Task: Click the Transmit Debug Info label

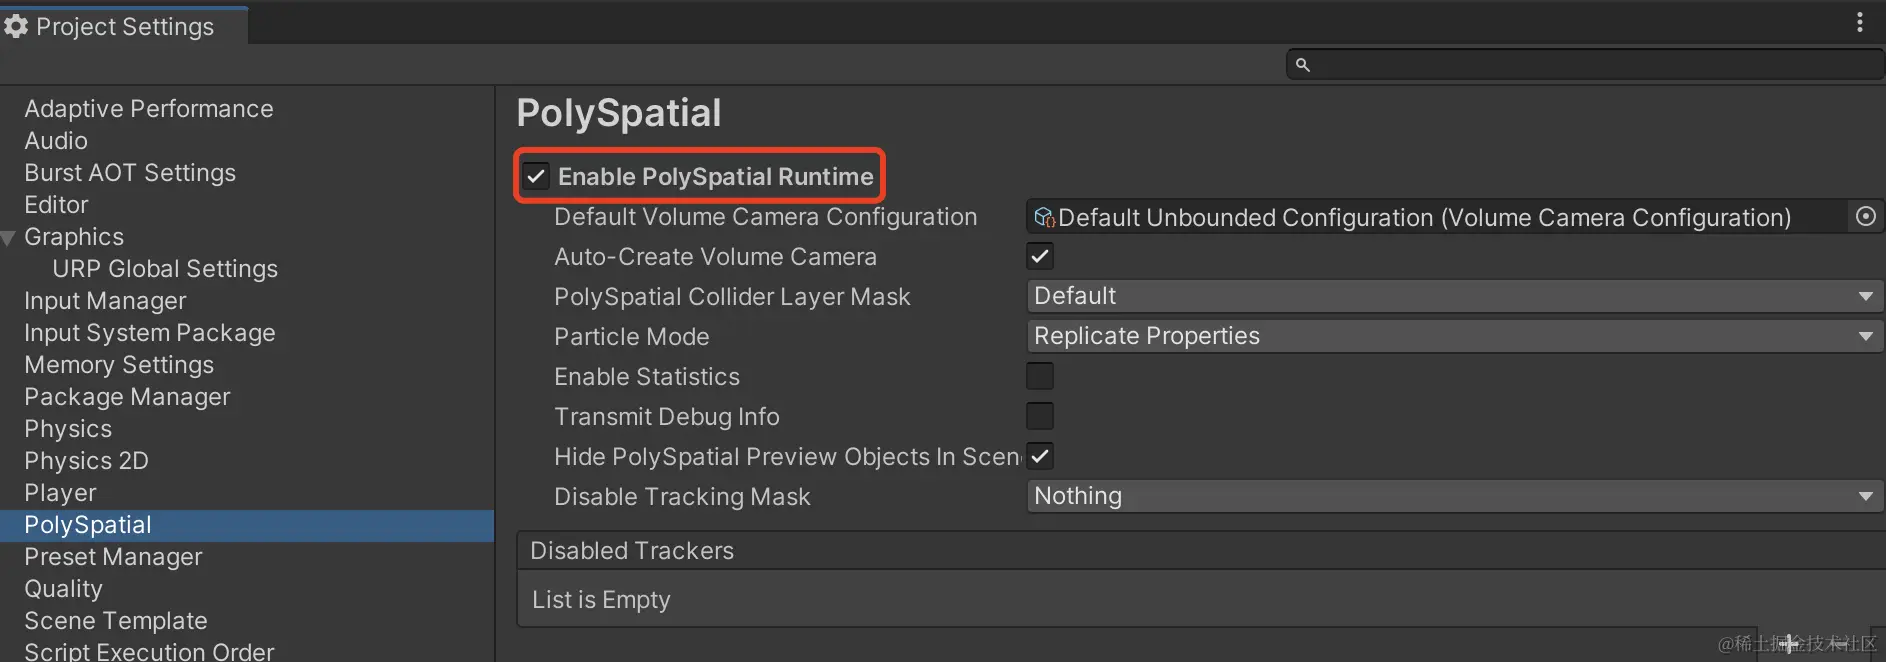Action: (x=667, y=416)
